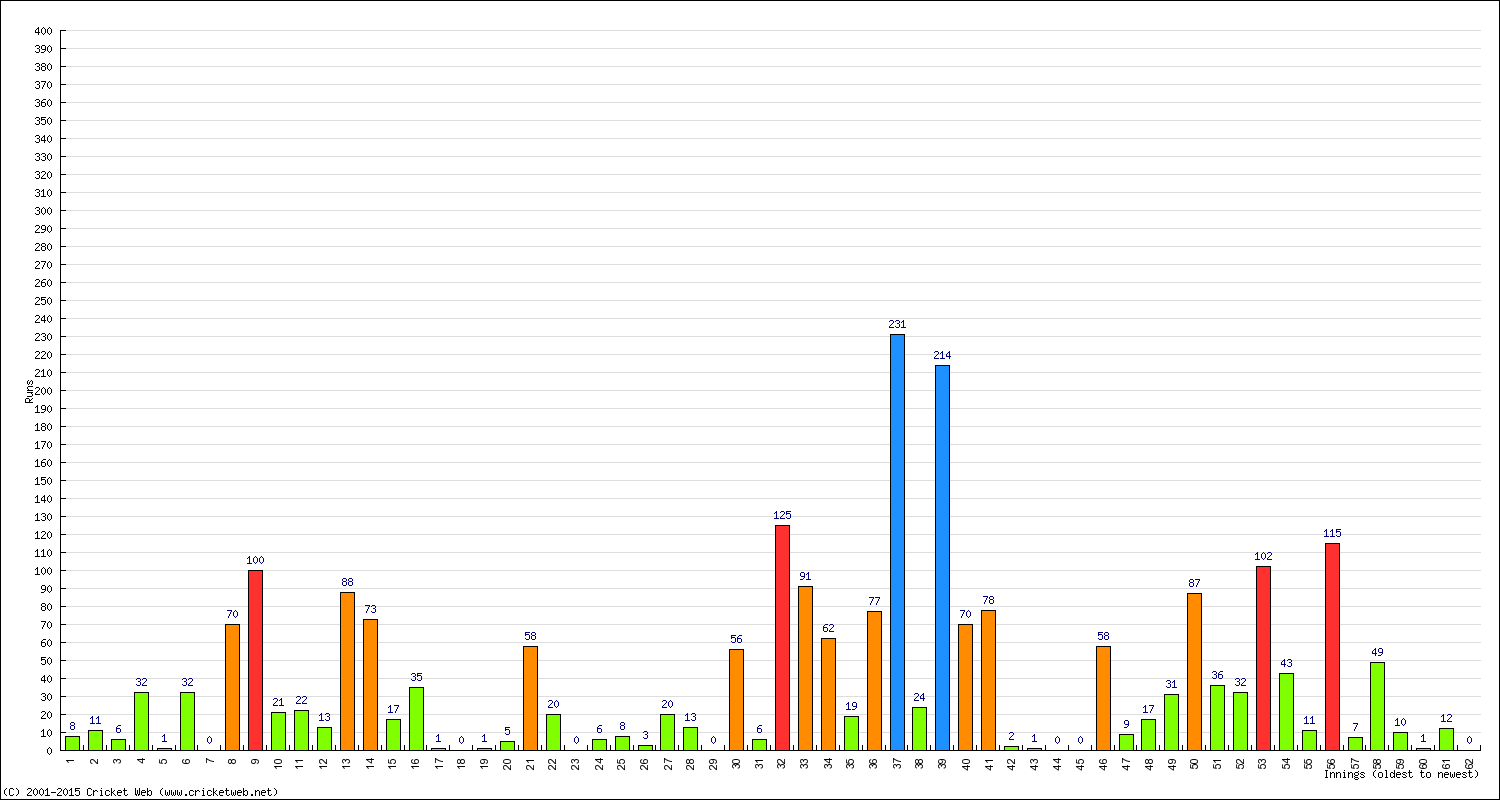Viewport: 1500px width, 800px height.
Task: Select the 115 value label
Action: pyautogui.click(x=1332, y=533)
